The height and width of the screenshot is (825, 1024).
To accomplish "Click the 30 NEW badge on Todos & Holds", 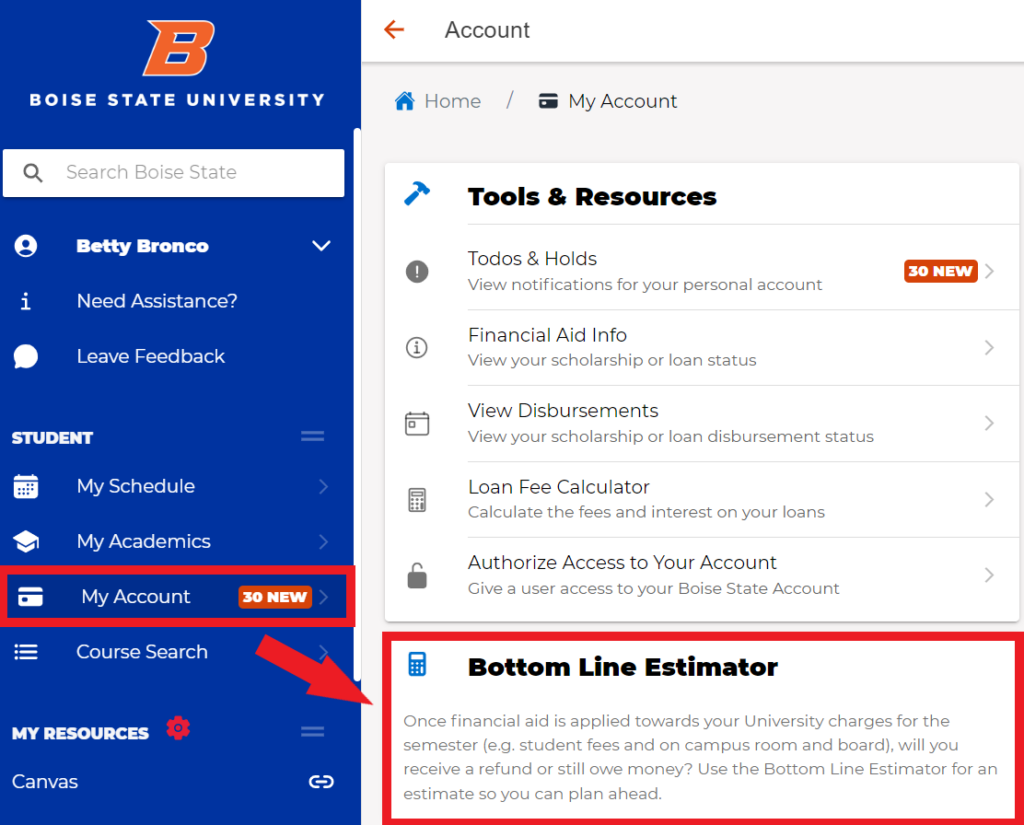I will click(x=940, y=271).
